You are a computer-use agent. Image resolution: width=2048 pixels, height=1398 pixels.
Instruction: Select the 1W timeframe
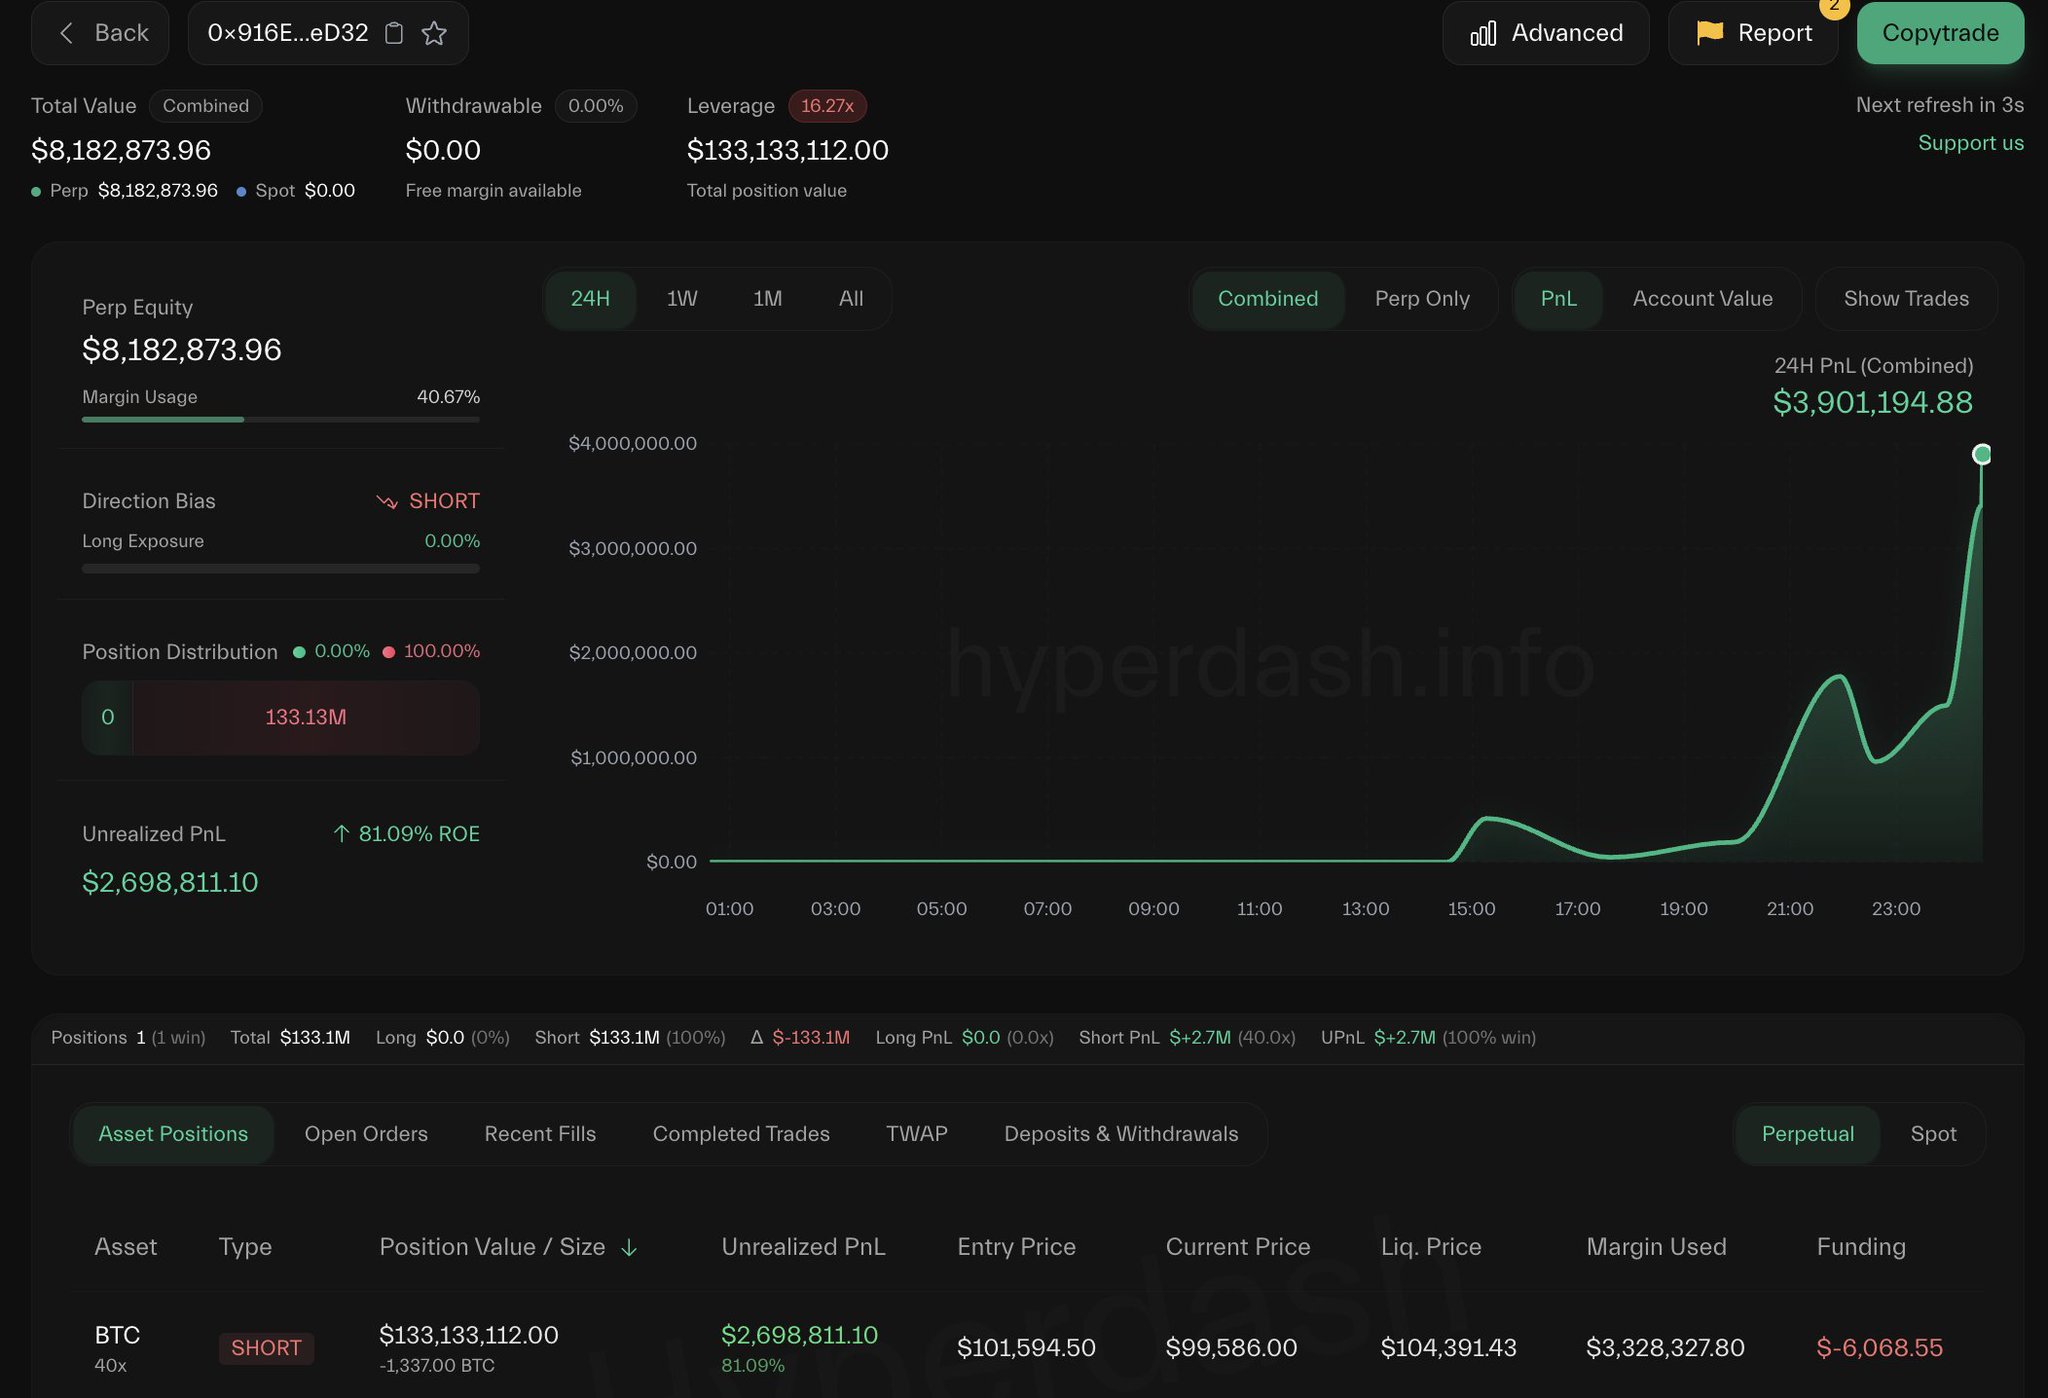682,299
